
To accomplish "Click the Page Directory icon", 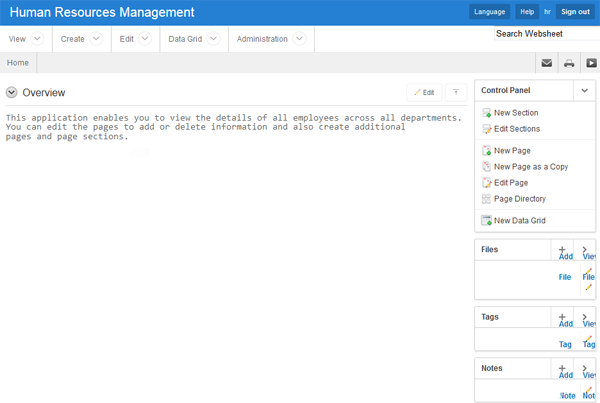I will pos(487,199).
